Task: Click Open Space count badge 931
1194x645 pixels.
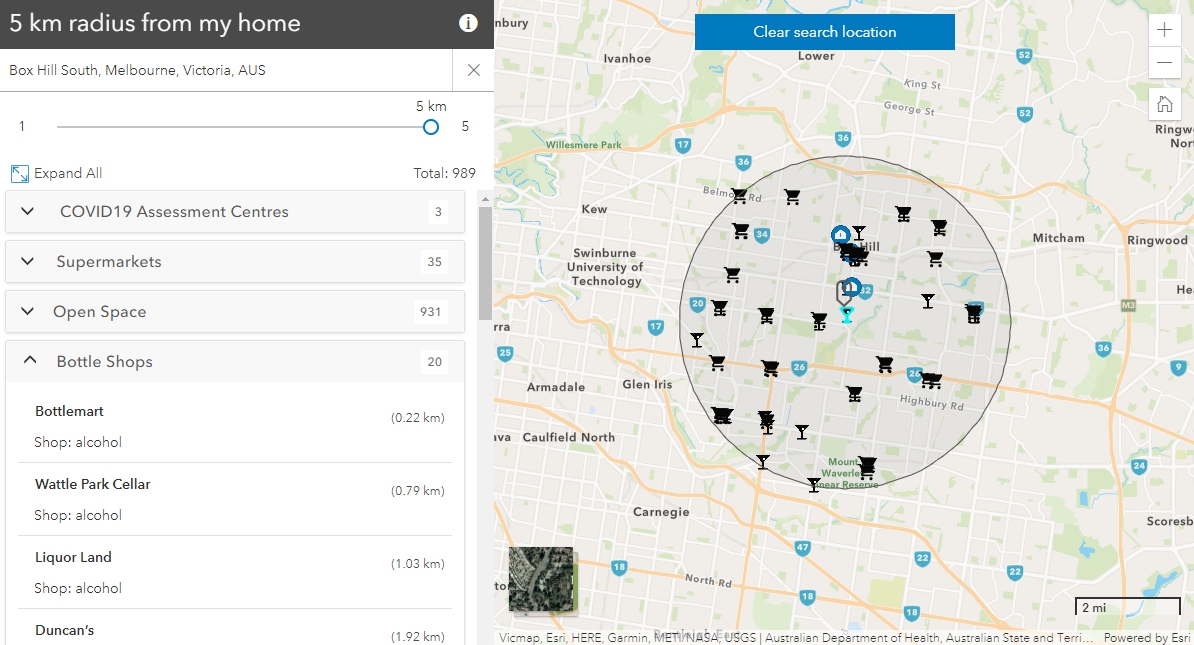Action: pos(431,312)
